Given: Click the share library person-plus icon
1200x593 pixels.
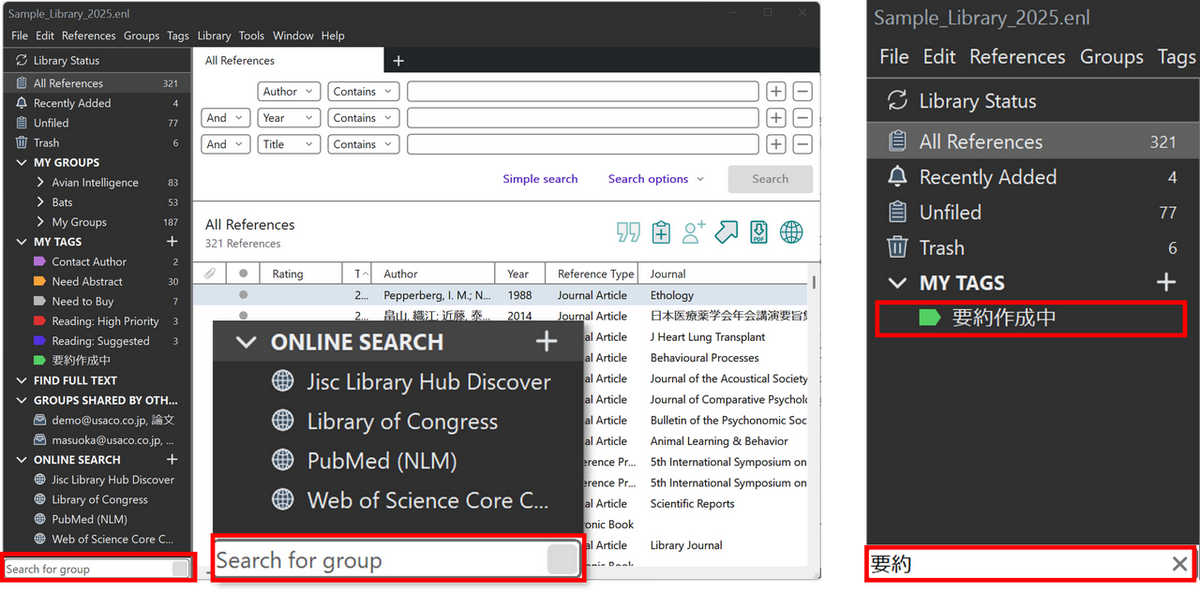Looking at the screenshot, I should (x=694, y=232).
